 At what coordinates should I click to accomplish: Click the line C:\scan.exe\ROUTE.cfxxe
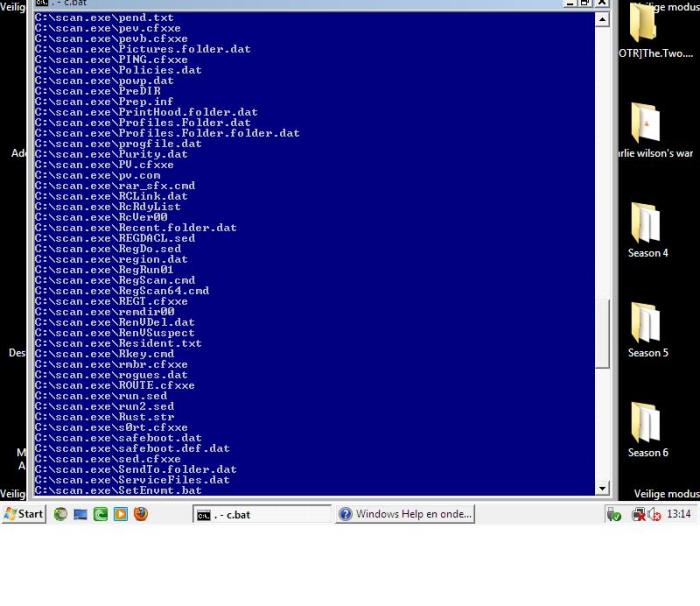[x=115, y=385]
